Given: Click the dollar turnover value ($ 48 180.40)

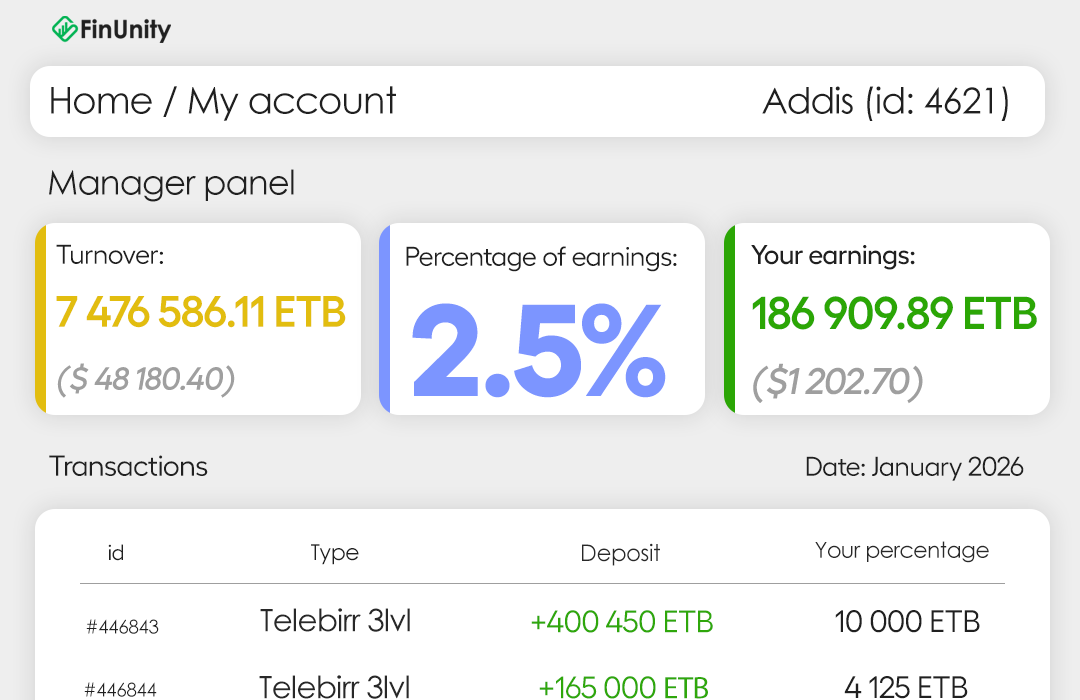Looking at the screenshot, I should point(146,380).
